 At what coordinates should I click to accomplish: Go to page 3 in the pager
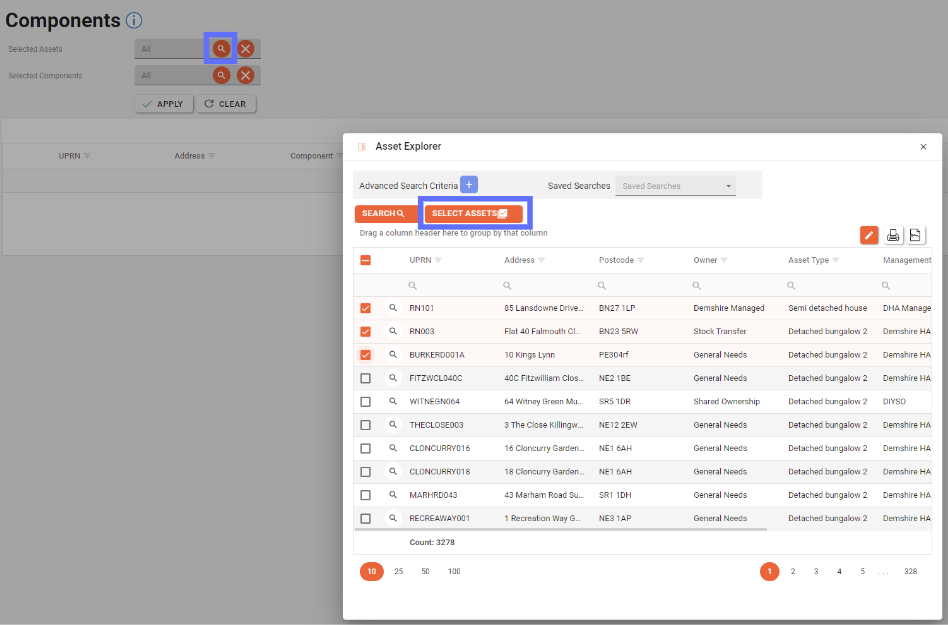coord(816,571)
